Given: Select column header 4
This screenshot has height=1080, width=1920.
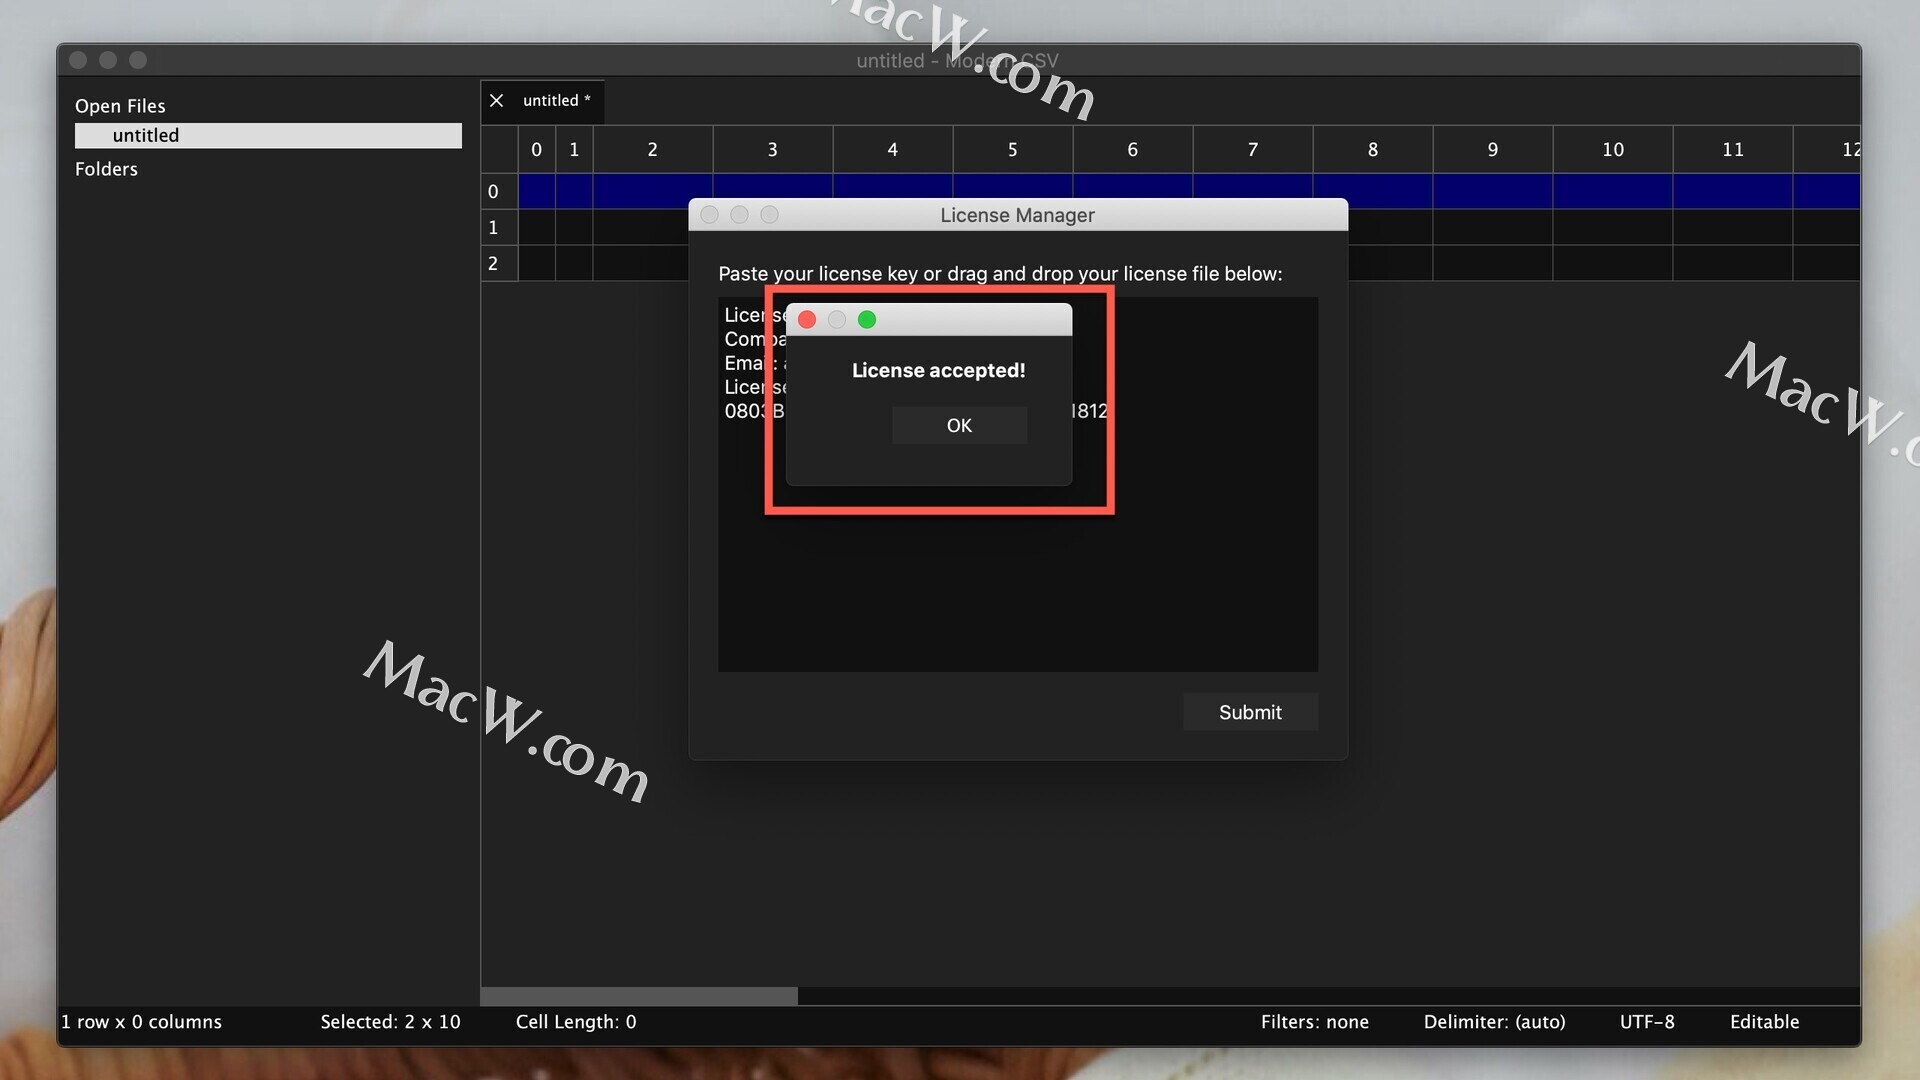Looking at the screenshot, I should (x=893, y=149).
